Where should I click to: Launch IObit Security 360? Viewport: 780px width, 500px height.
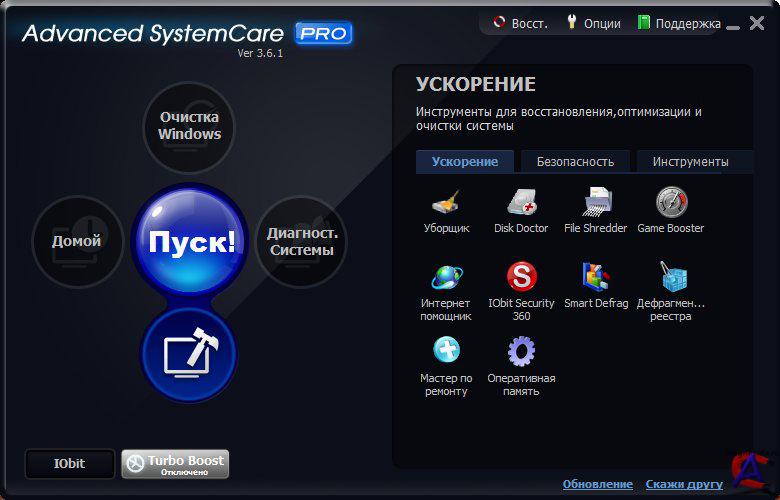pyautogui.click(x=521, y=278)
